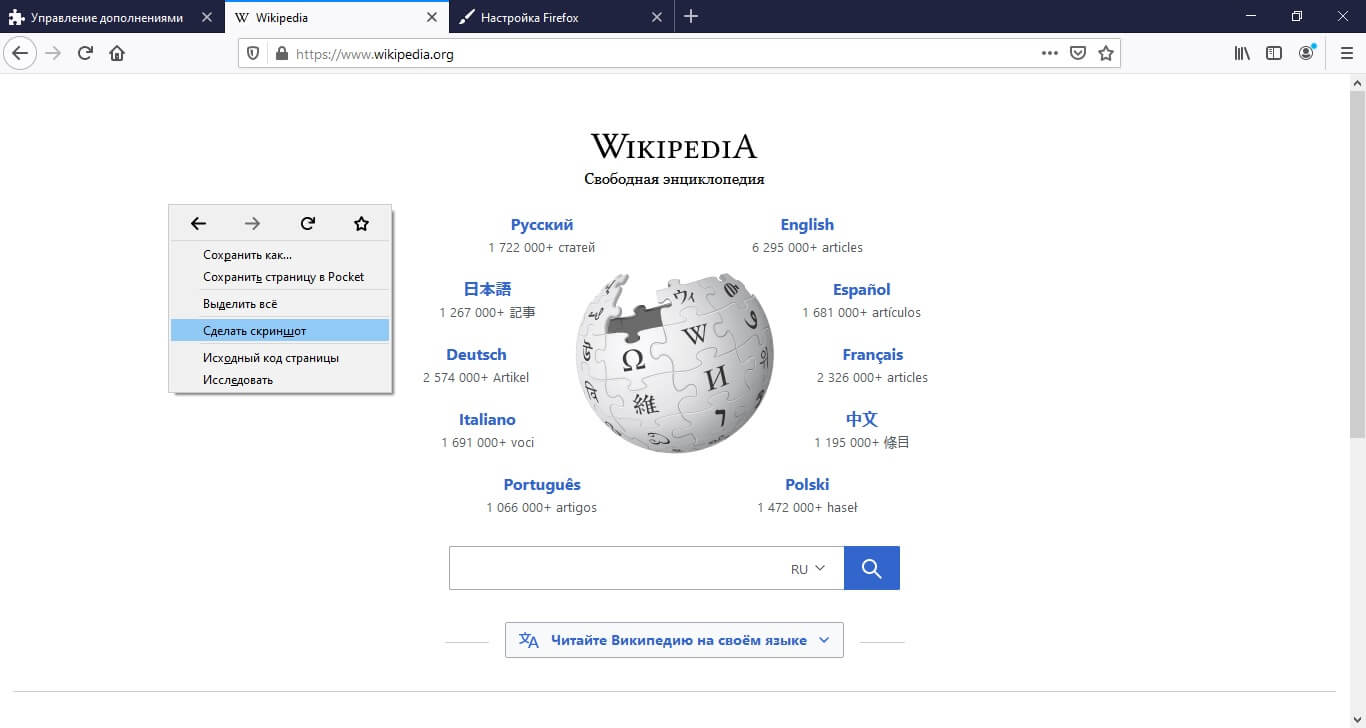Open the Русский Wikipedia link
1366x728 pixels.
point(541,224)
